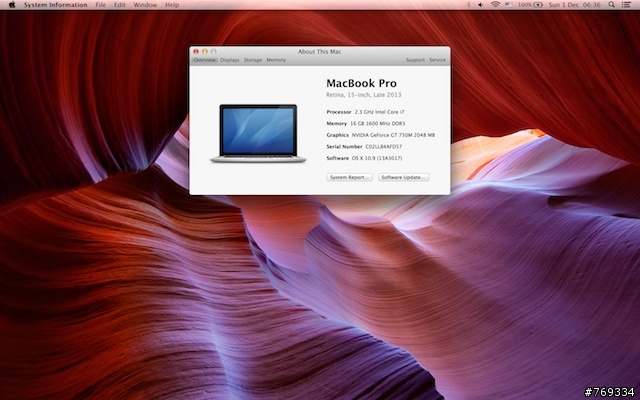Click the Bluetooth status icon
This screenshot has height=400, width=640.
469,5
